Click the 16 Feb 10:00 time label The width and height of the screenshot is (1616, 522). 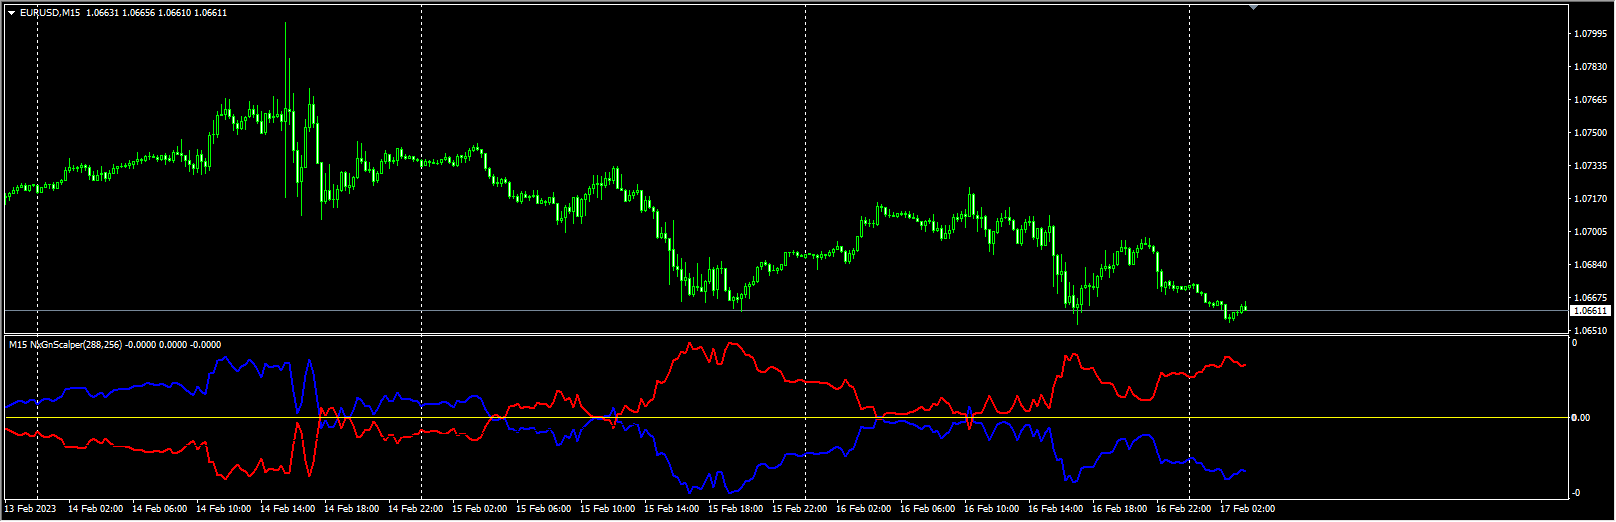tap(992, 509)
